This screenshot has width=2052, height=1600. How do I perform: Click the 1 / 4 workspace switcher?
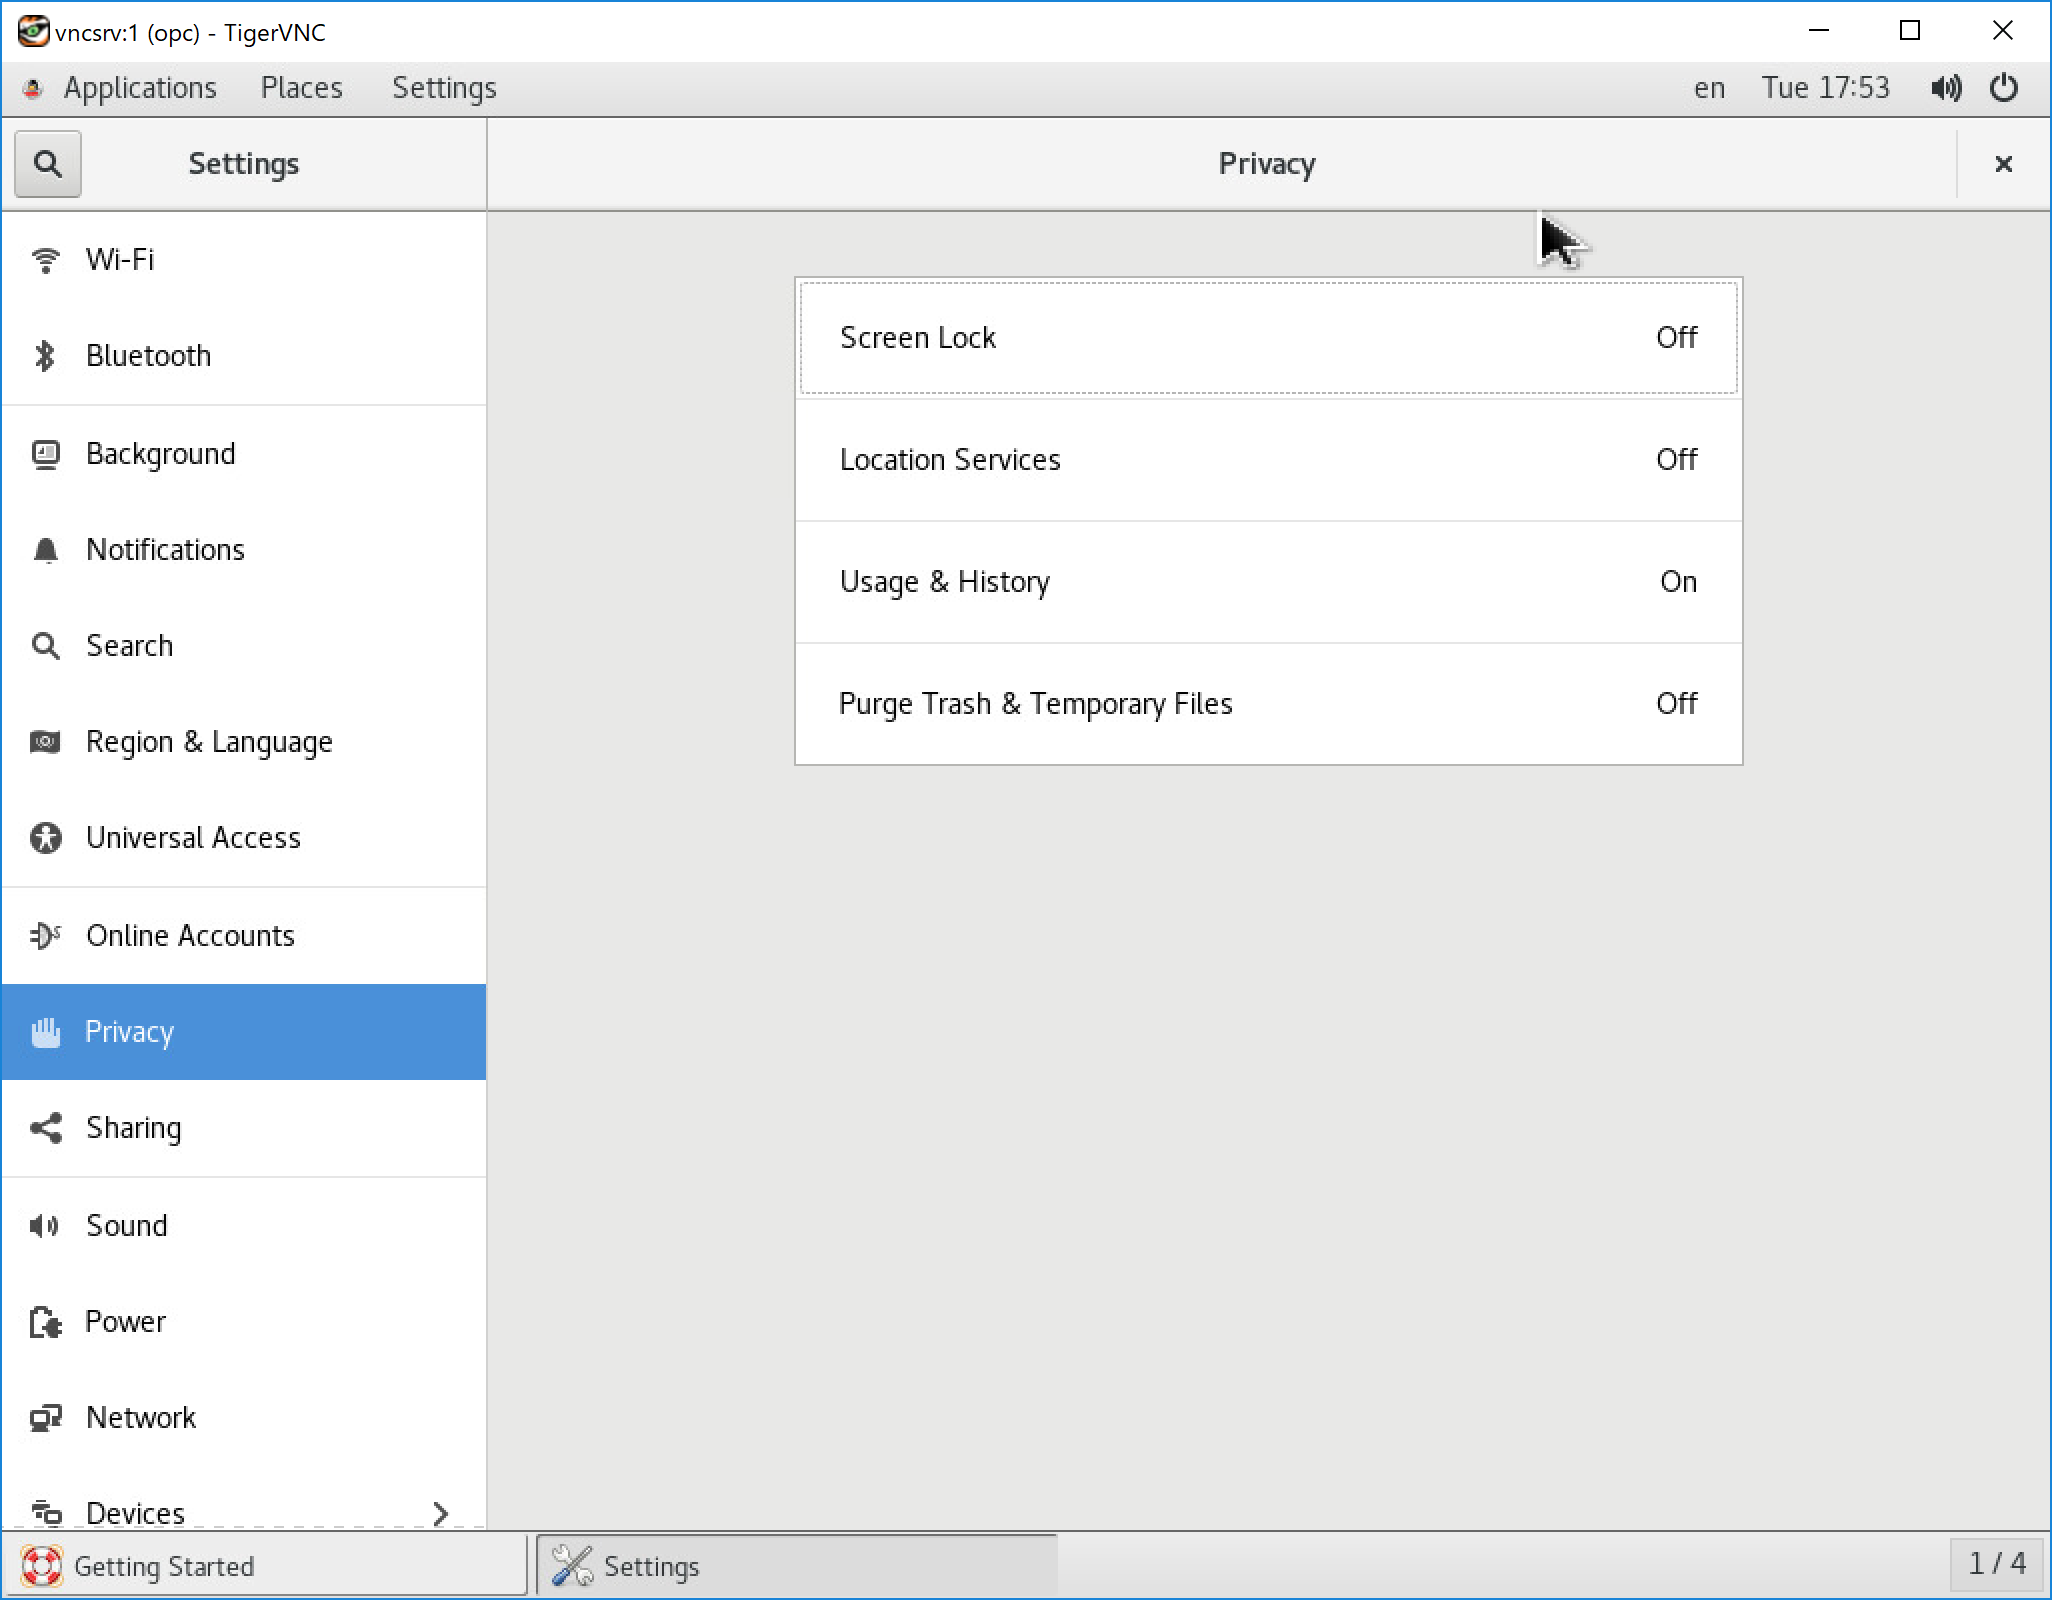[1996, 1564]
